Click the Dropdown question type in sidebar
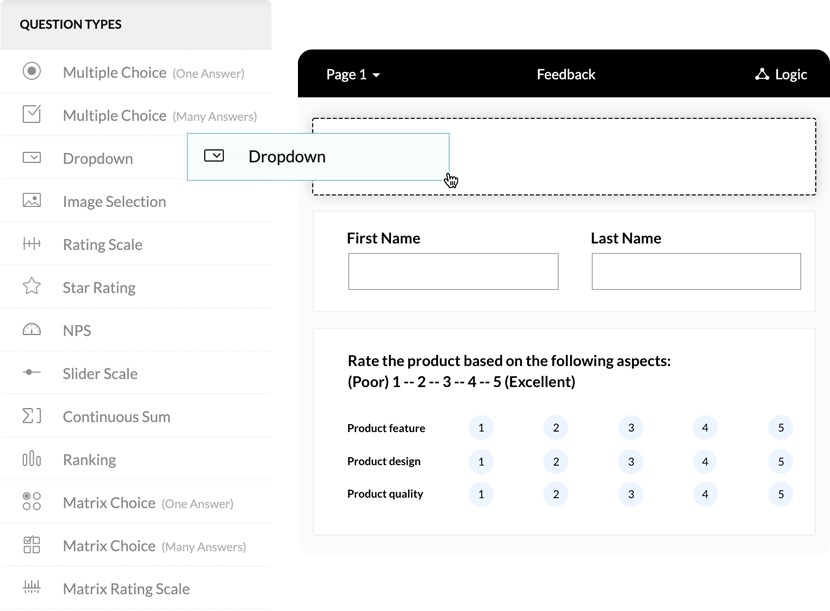This screenshot has width=830, height=611. 98,158
